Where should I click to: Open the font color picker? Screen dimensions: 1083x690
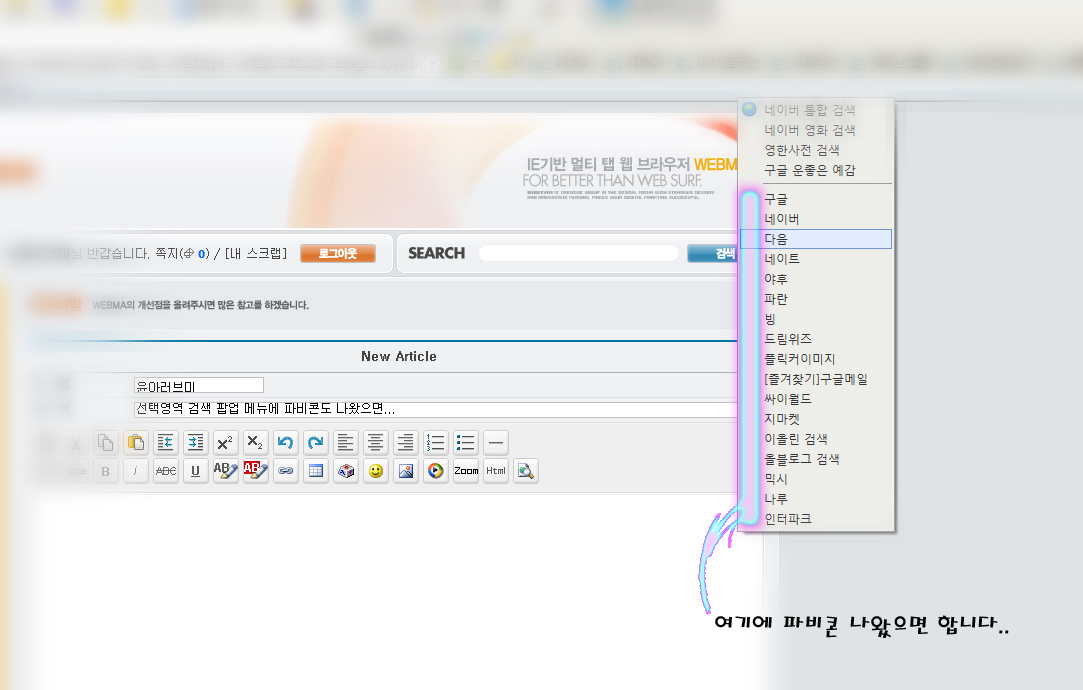coord(226,471)
